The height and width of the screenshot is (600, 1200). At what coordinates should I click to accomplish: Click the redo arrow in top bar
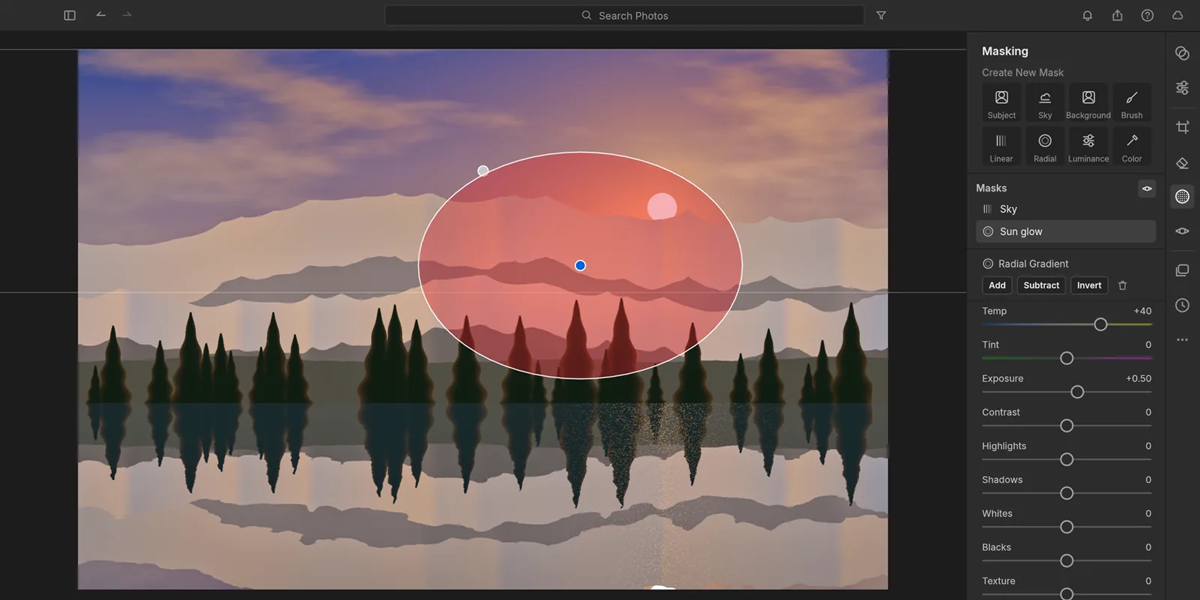tap(127, 15)
